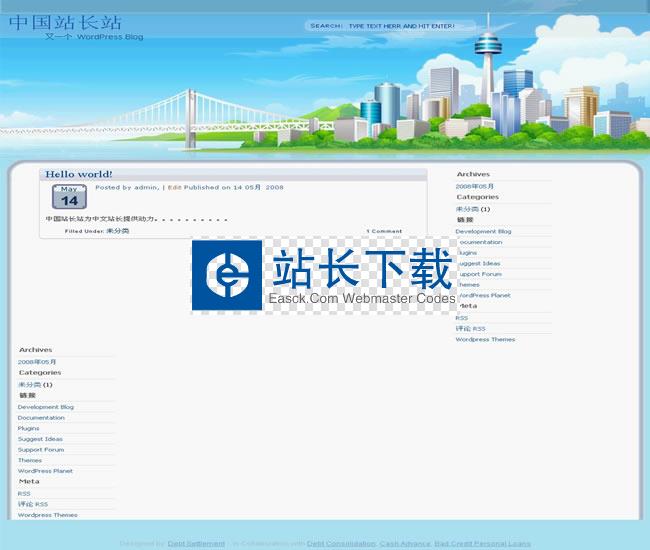Viewport: 650px width, 550px height.
Task: Open 2008年05月 archive in right sidebar
Action: pyautogui.click(x=473, y=186)
